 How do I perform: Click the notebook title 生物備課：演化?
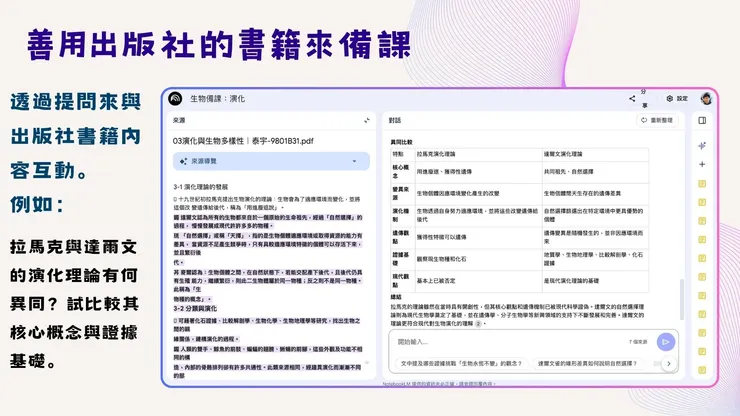(217, 99)
